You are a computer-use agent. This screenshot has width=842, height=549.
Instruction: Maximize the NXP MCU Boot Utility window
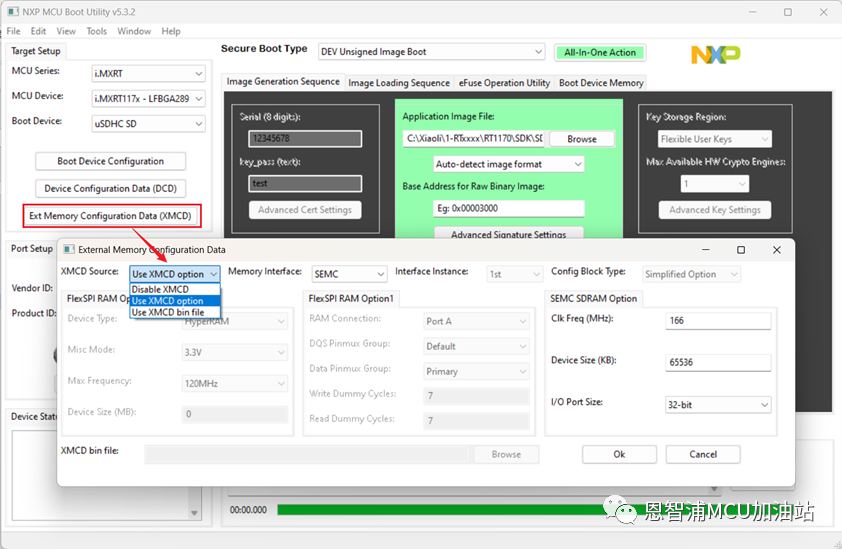tap(788, 12)
